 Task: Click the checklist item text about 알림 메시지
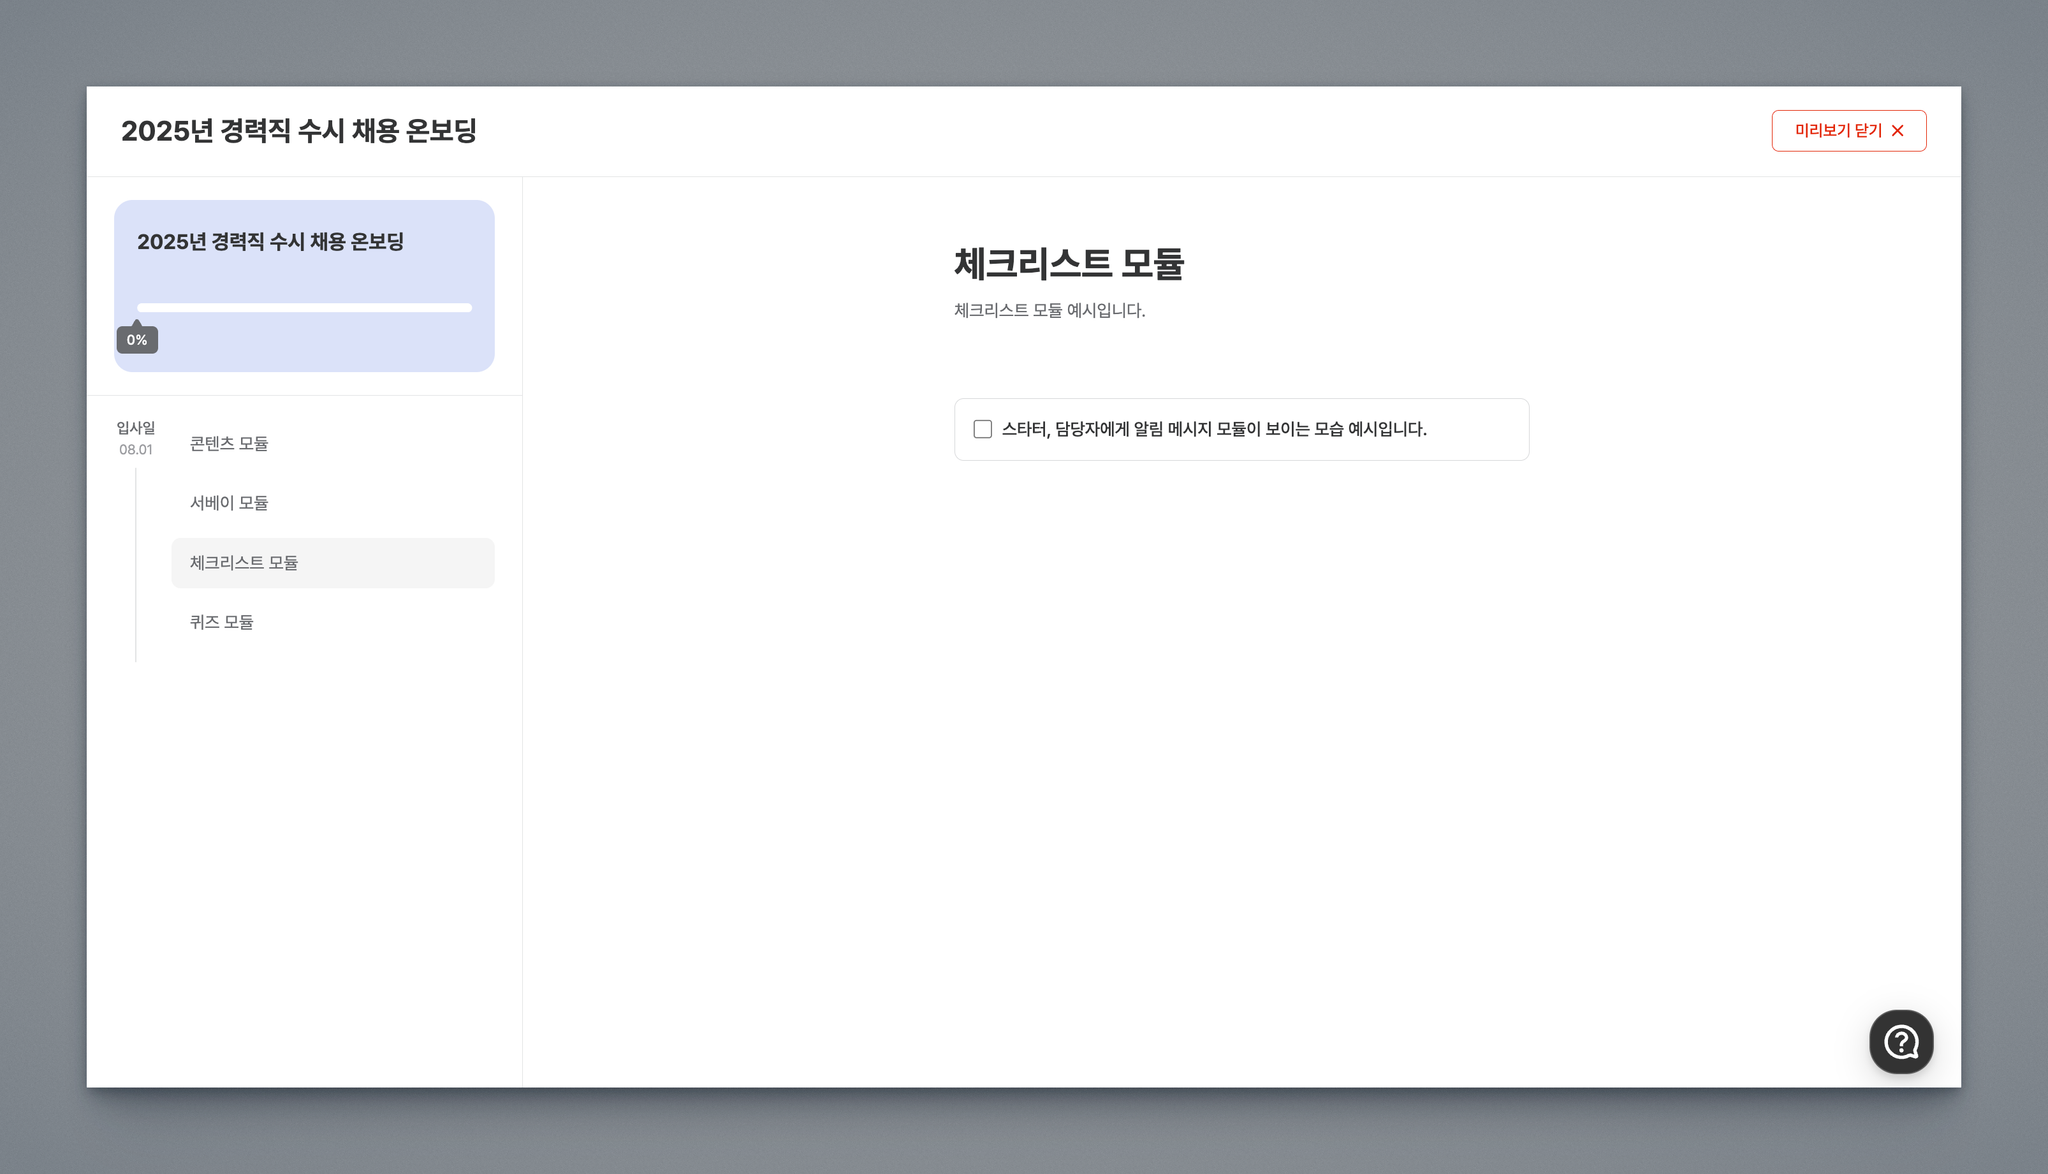click(1213, 429)
